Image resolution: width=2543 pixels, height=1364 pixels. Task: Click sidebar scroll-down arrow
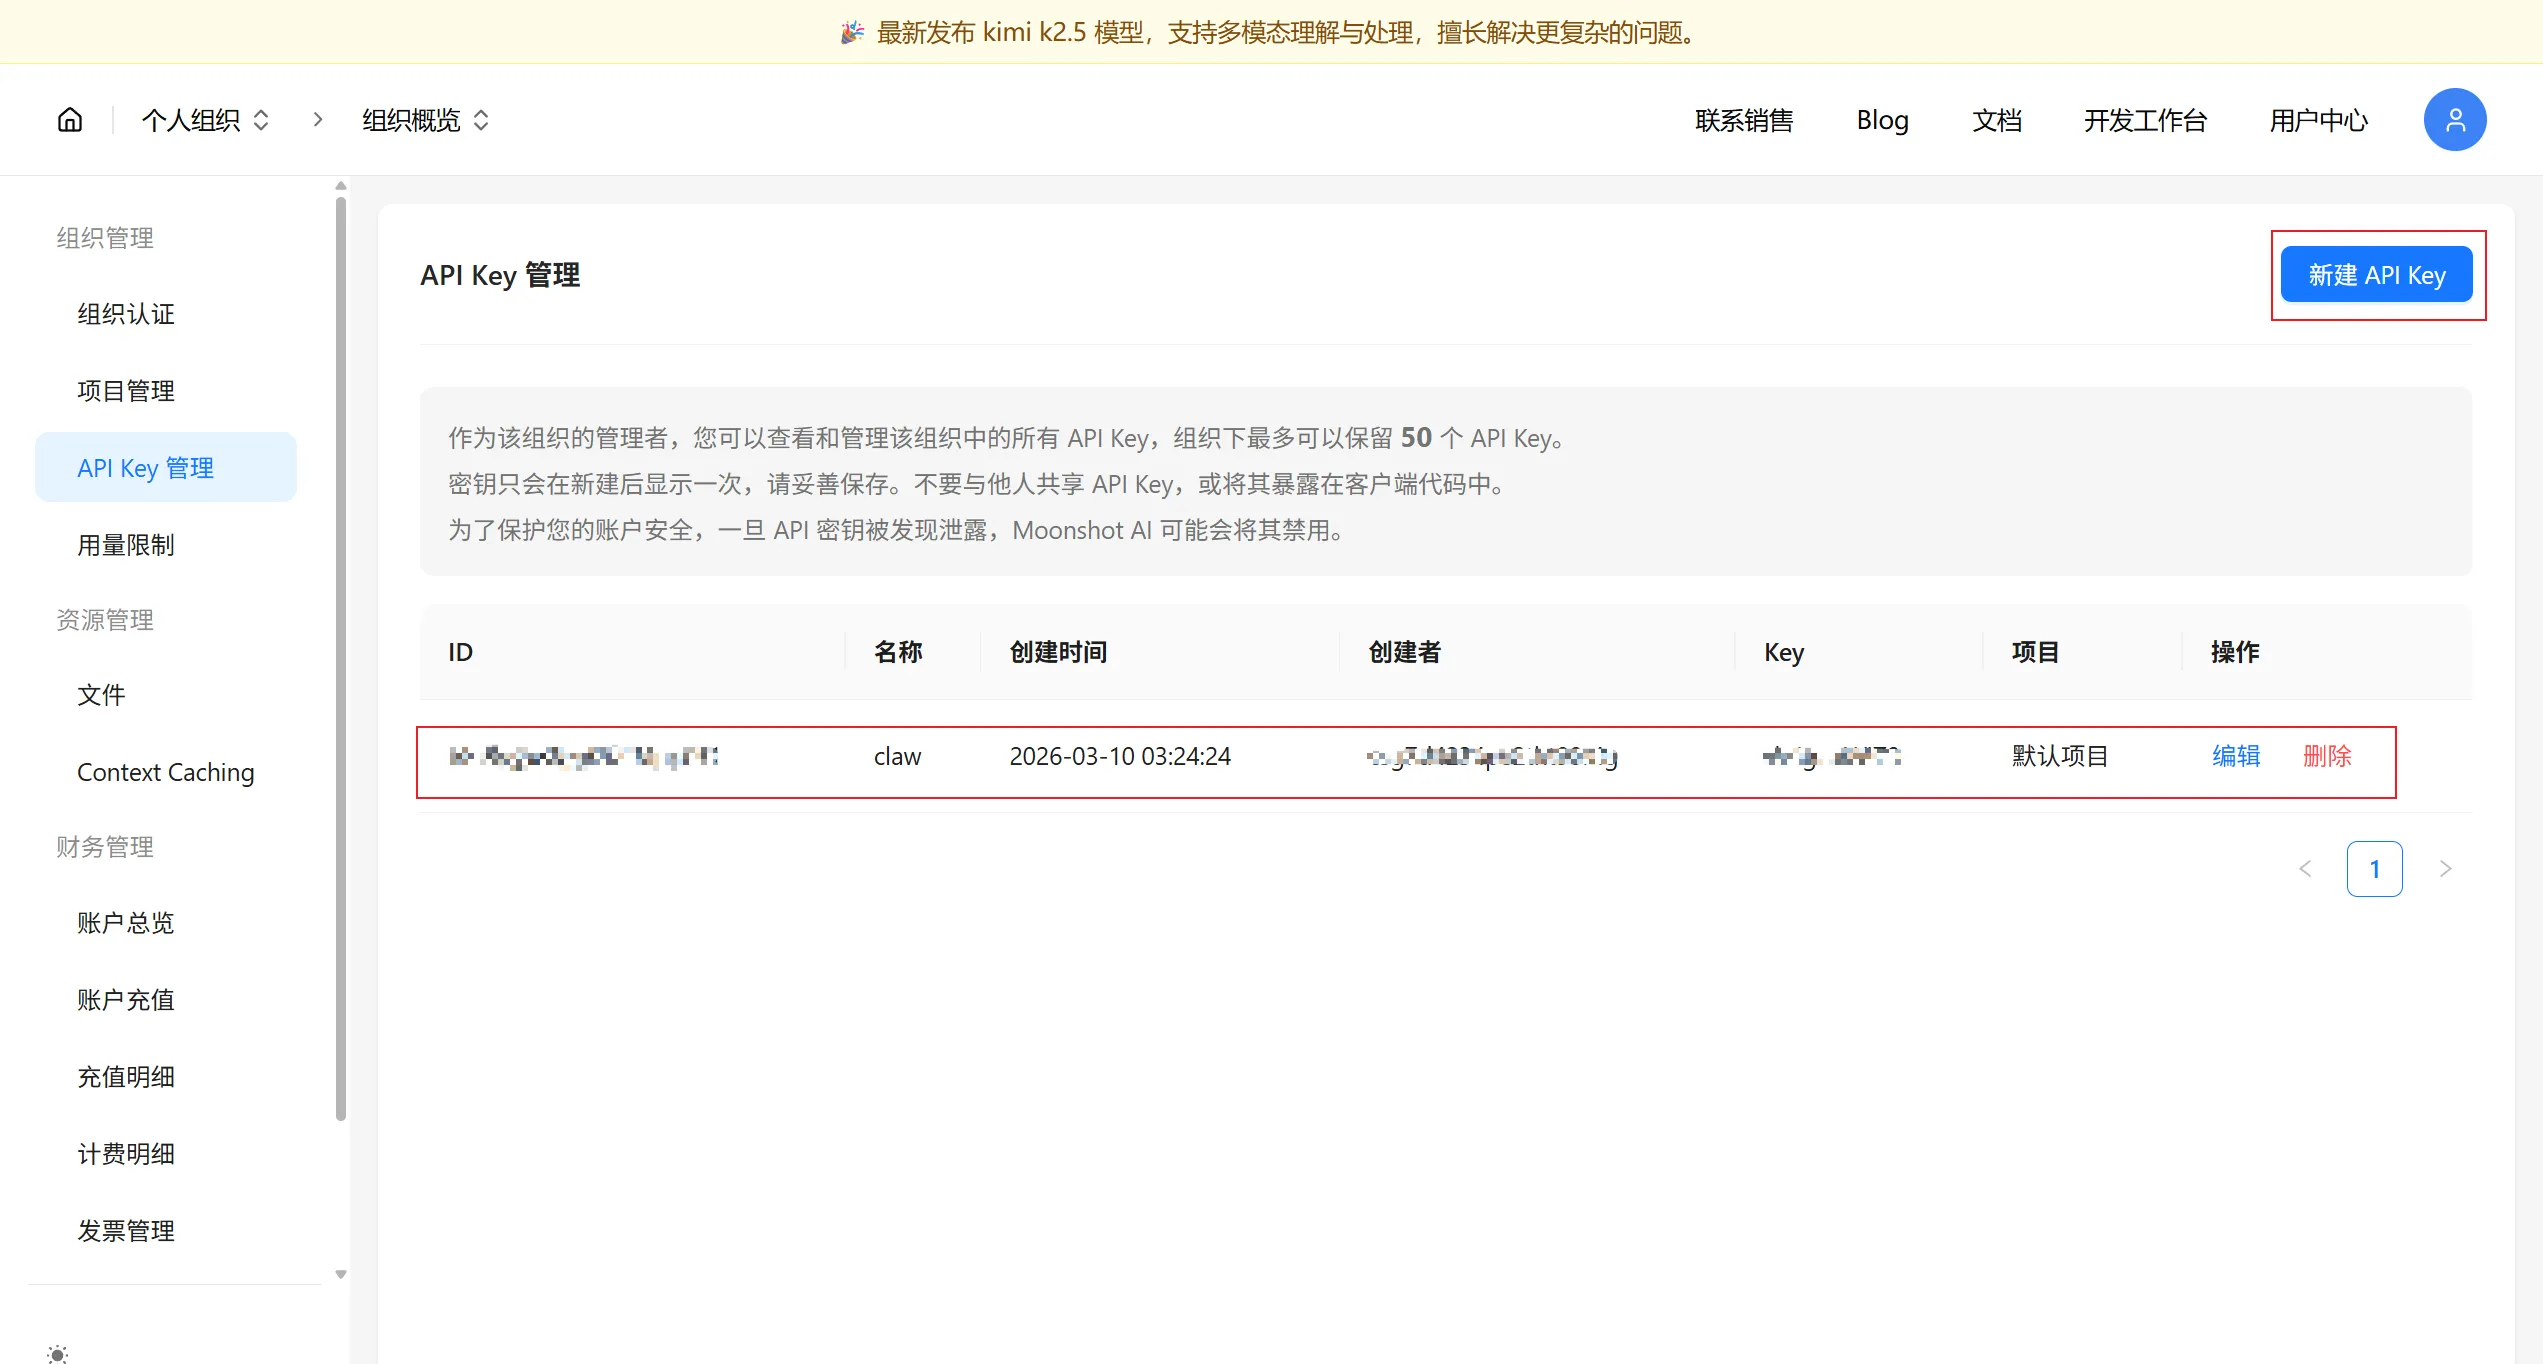pyautogui.click(x=341, y=1274)
